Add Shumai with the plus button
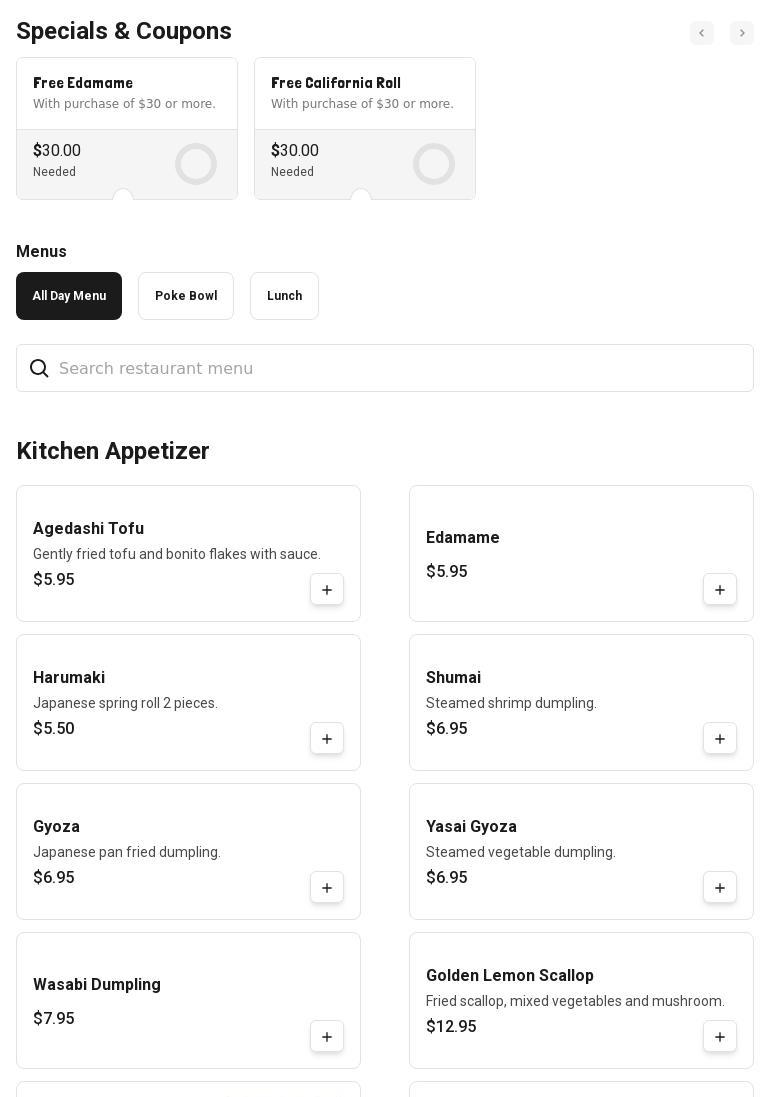 pyautogui.click(x=720, y=739)
